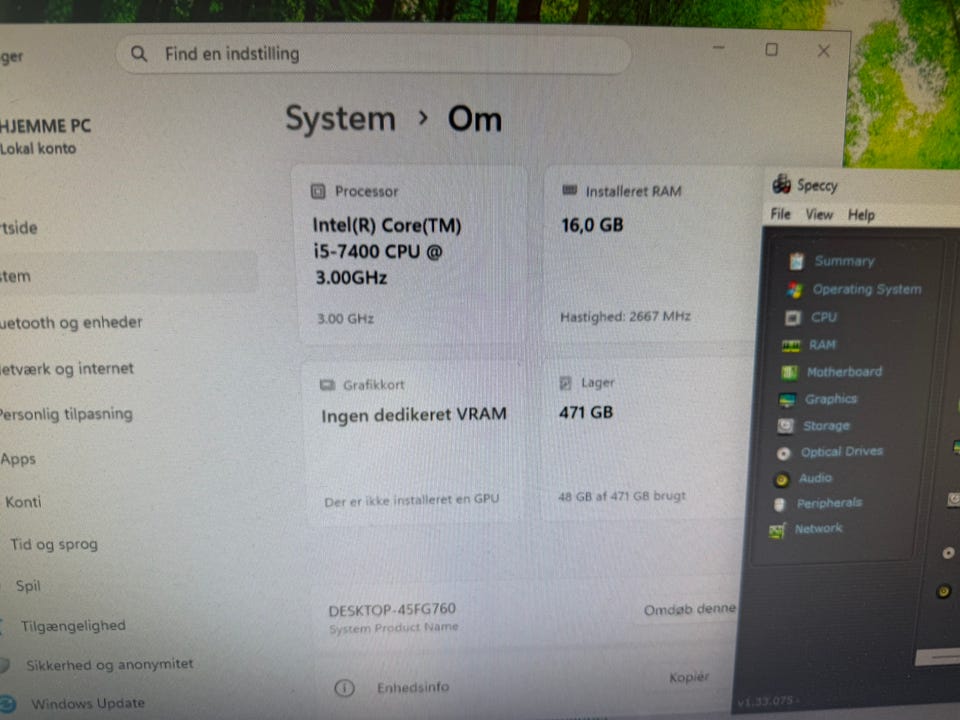
Task: Click the Processor chip icon on card
Action: [x=318, y=192]
